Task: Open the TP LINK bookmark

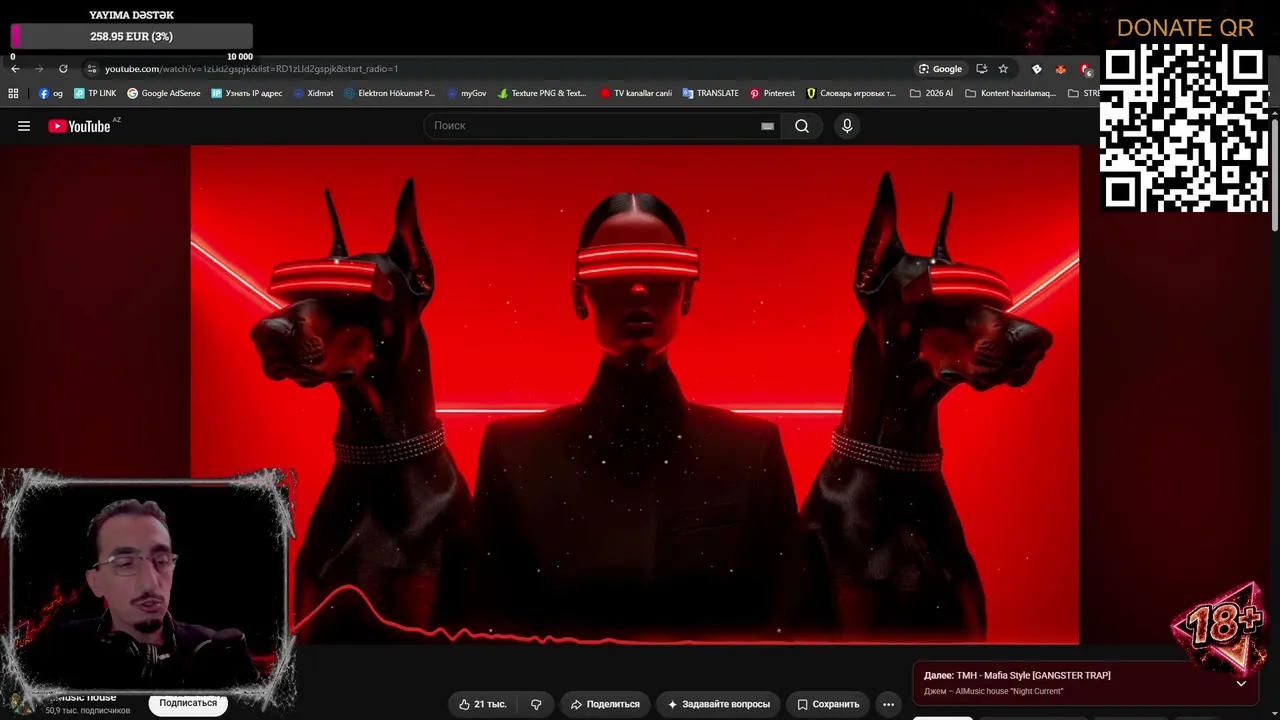Action: [95, 93]
